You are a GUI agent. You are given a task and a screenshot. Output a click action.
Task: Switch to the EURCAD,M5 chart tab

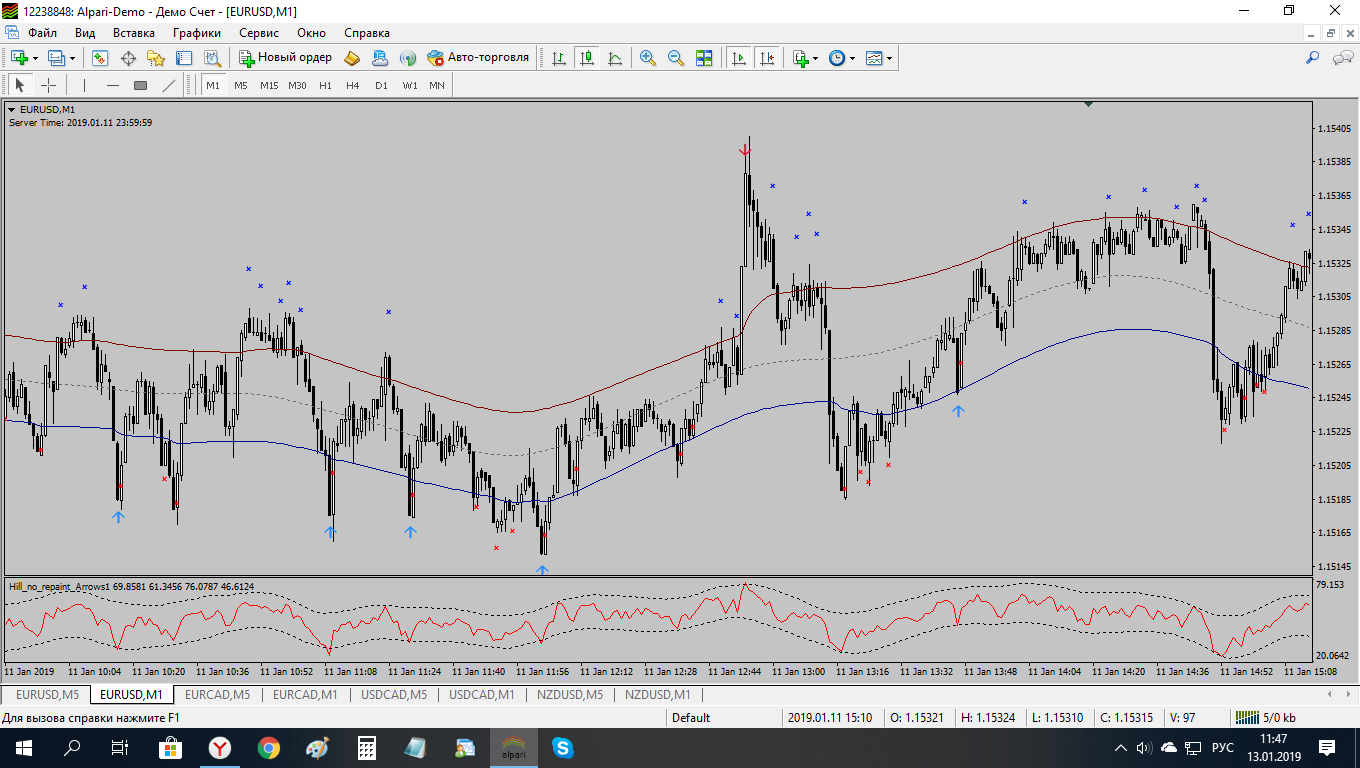(x=217, y=694)
